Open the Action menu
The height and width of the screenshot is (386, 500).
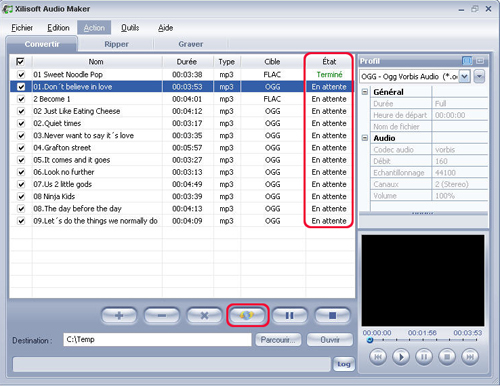pyautogui.click(x=94, y=28)
